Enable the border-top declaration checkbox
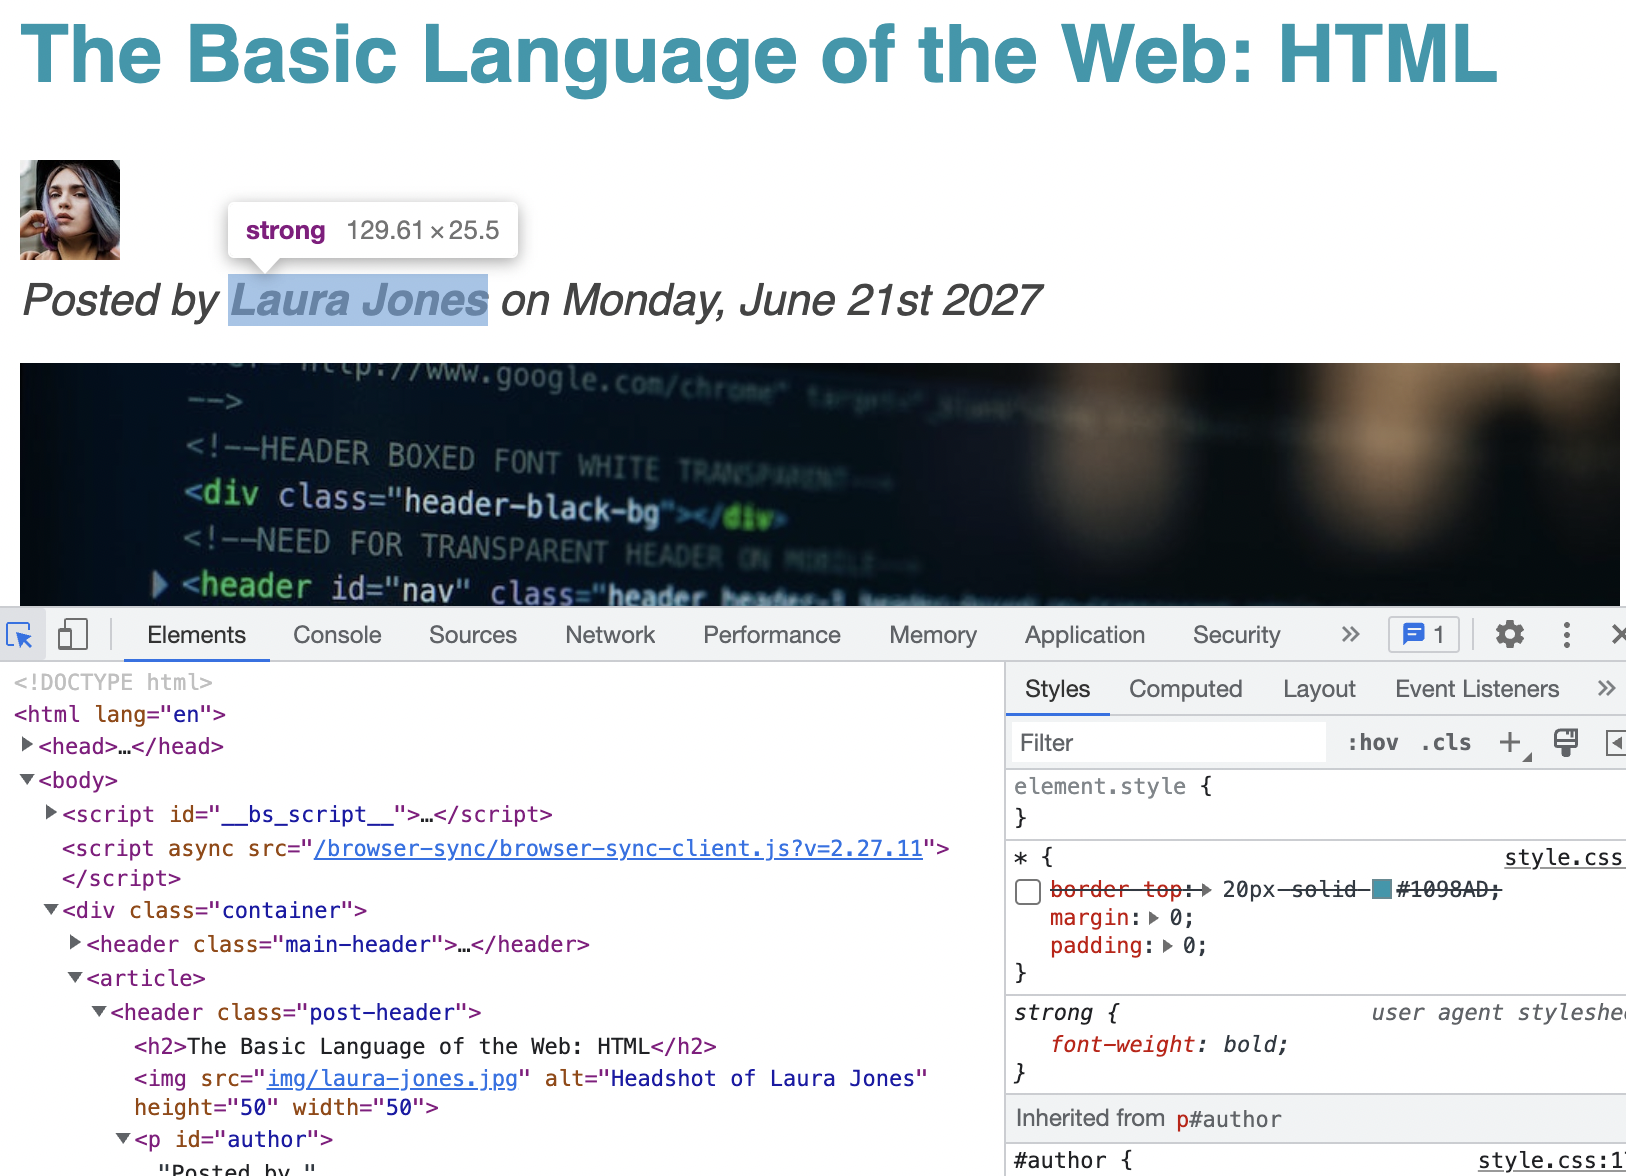The width and height of the screenshot is (1626, 1176). (x=1028, y=891)
